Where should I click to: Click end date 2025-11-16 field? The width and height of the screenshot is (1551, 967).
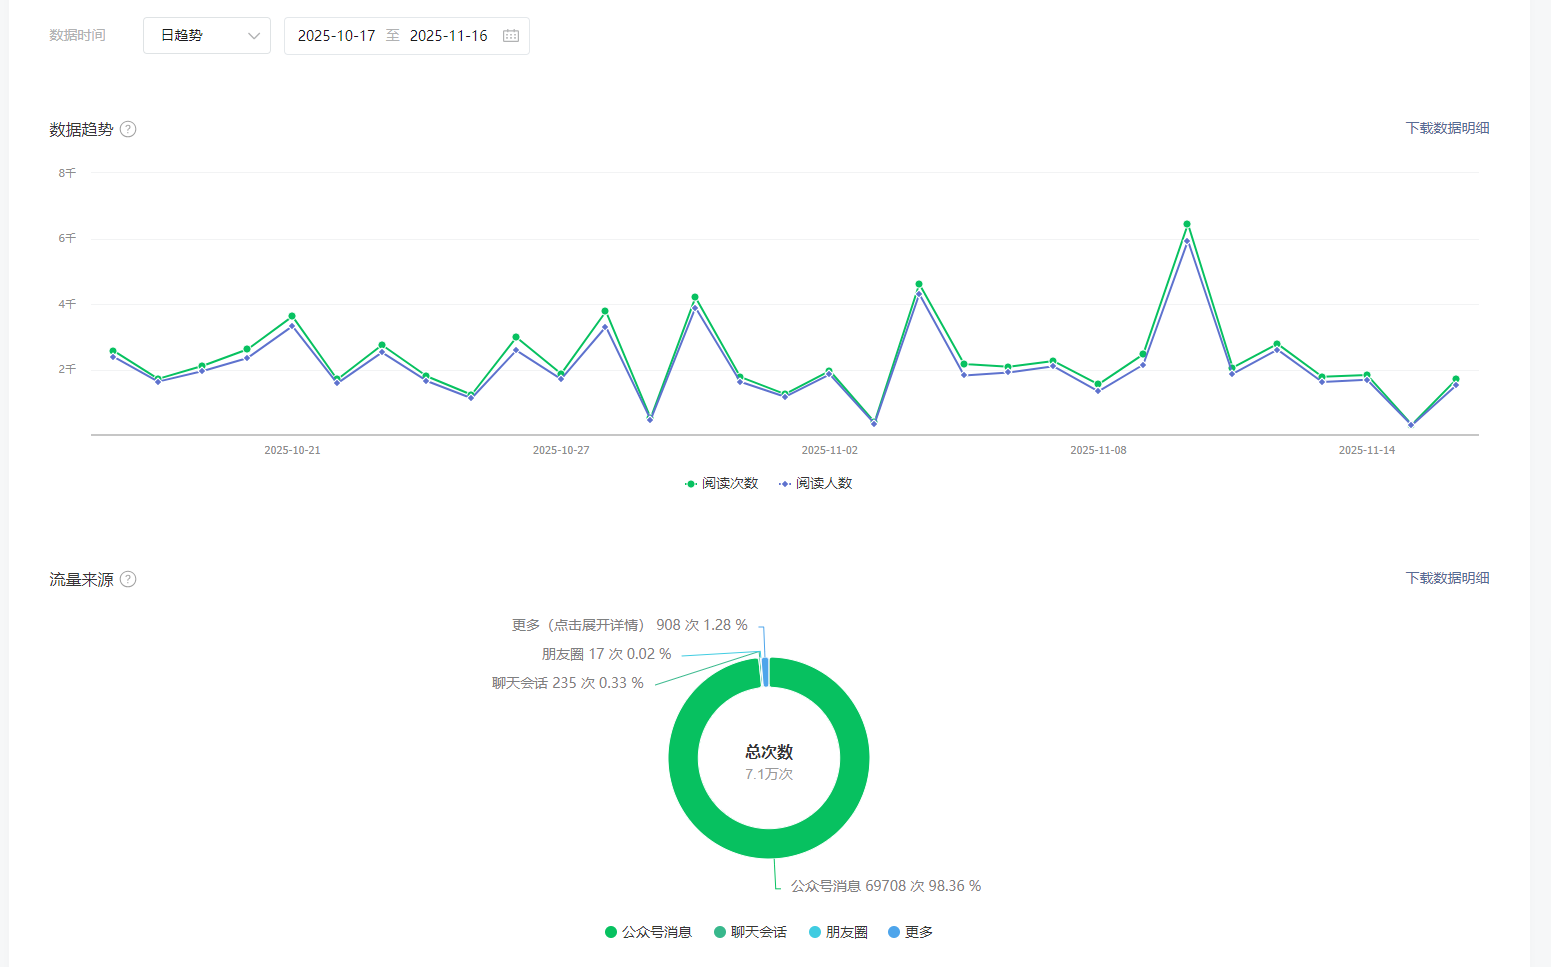(x=448, y=36)
